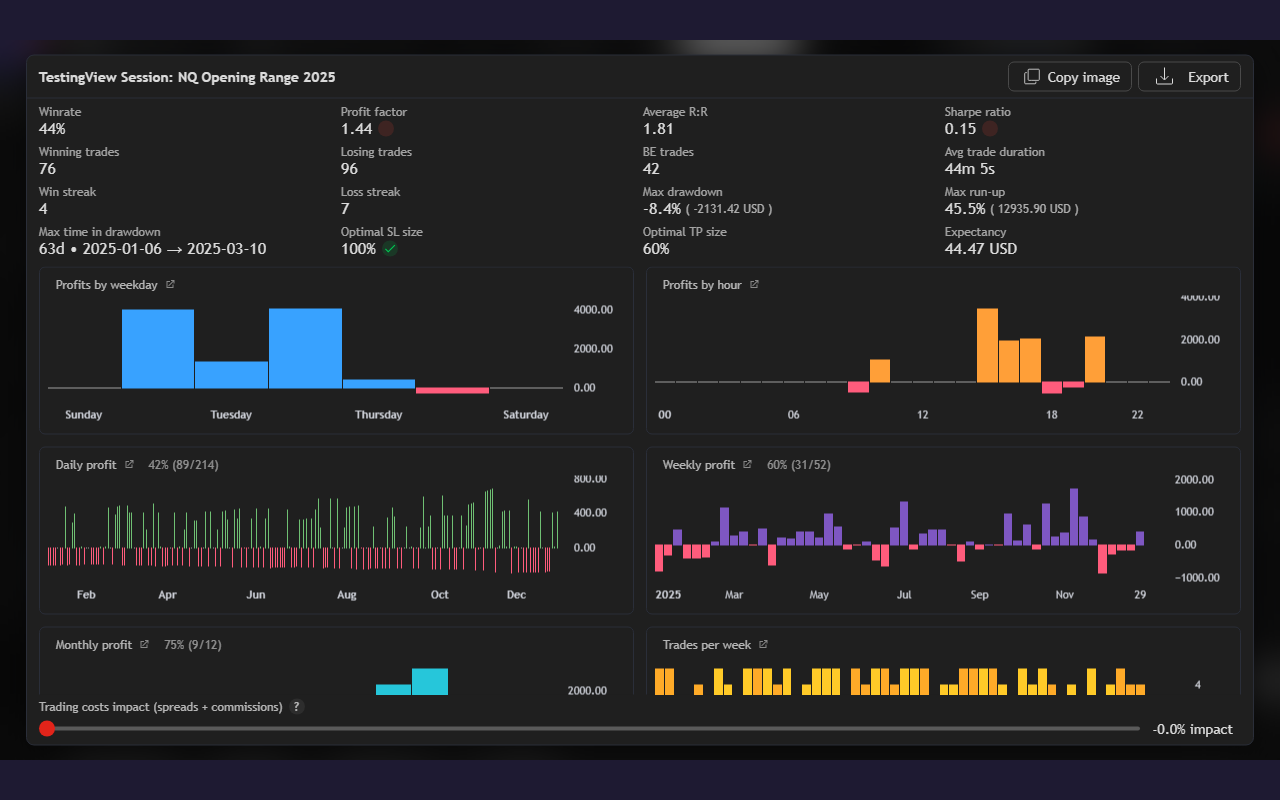This screenshot has height=800, width=1280.
Task: Click the green checkmark beside Optimal SL size
Action: pyautogui.click(x=390, y=249)
